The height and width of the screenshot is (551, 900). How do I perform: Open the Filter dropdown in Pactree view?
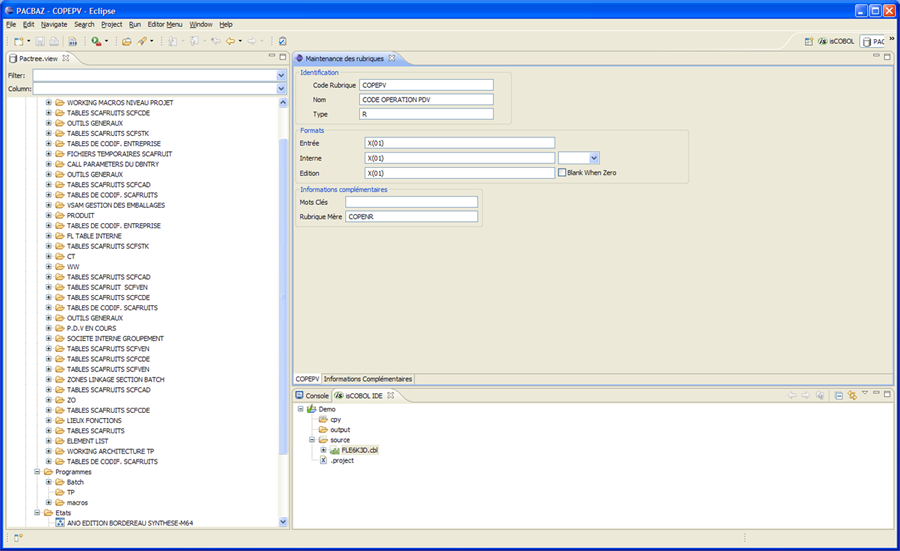pyautogui.click(x=282, y=75)
